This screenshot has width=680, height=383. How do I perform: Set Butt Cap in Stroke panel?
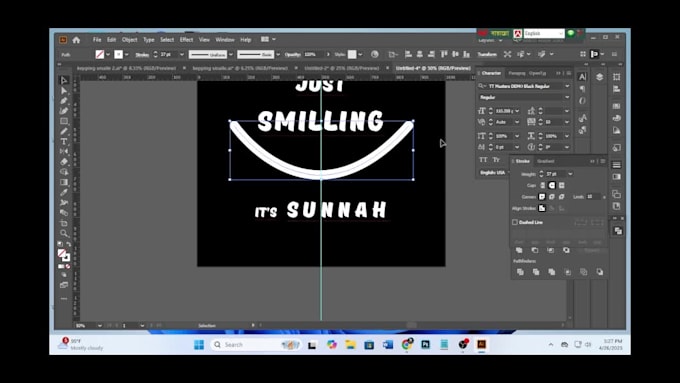(x=542, y=185)
